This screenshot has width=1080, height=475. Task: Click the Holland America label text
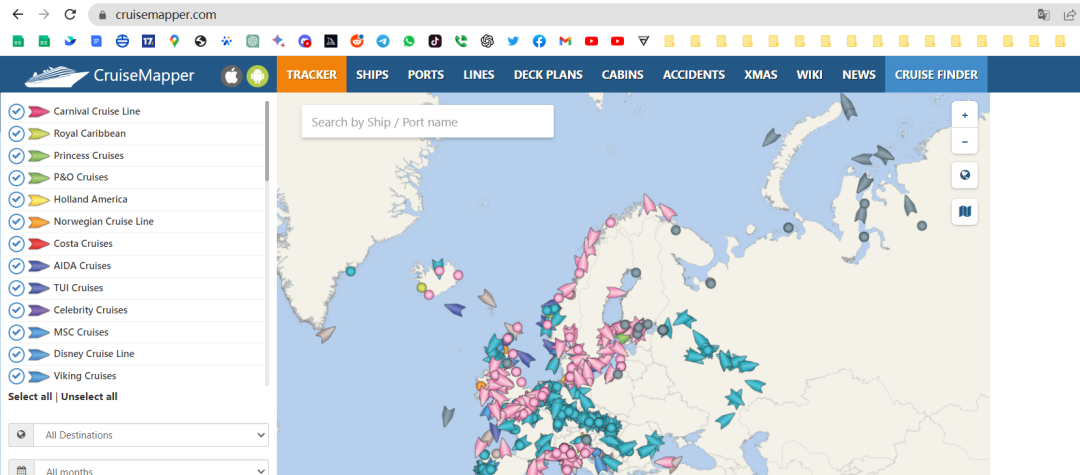[90, 200]
